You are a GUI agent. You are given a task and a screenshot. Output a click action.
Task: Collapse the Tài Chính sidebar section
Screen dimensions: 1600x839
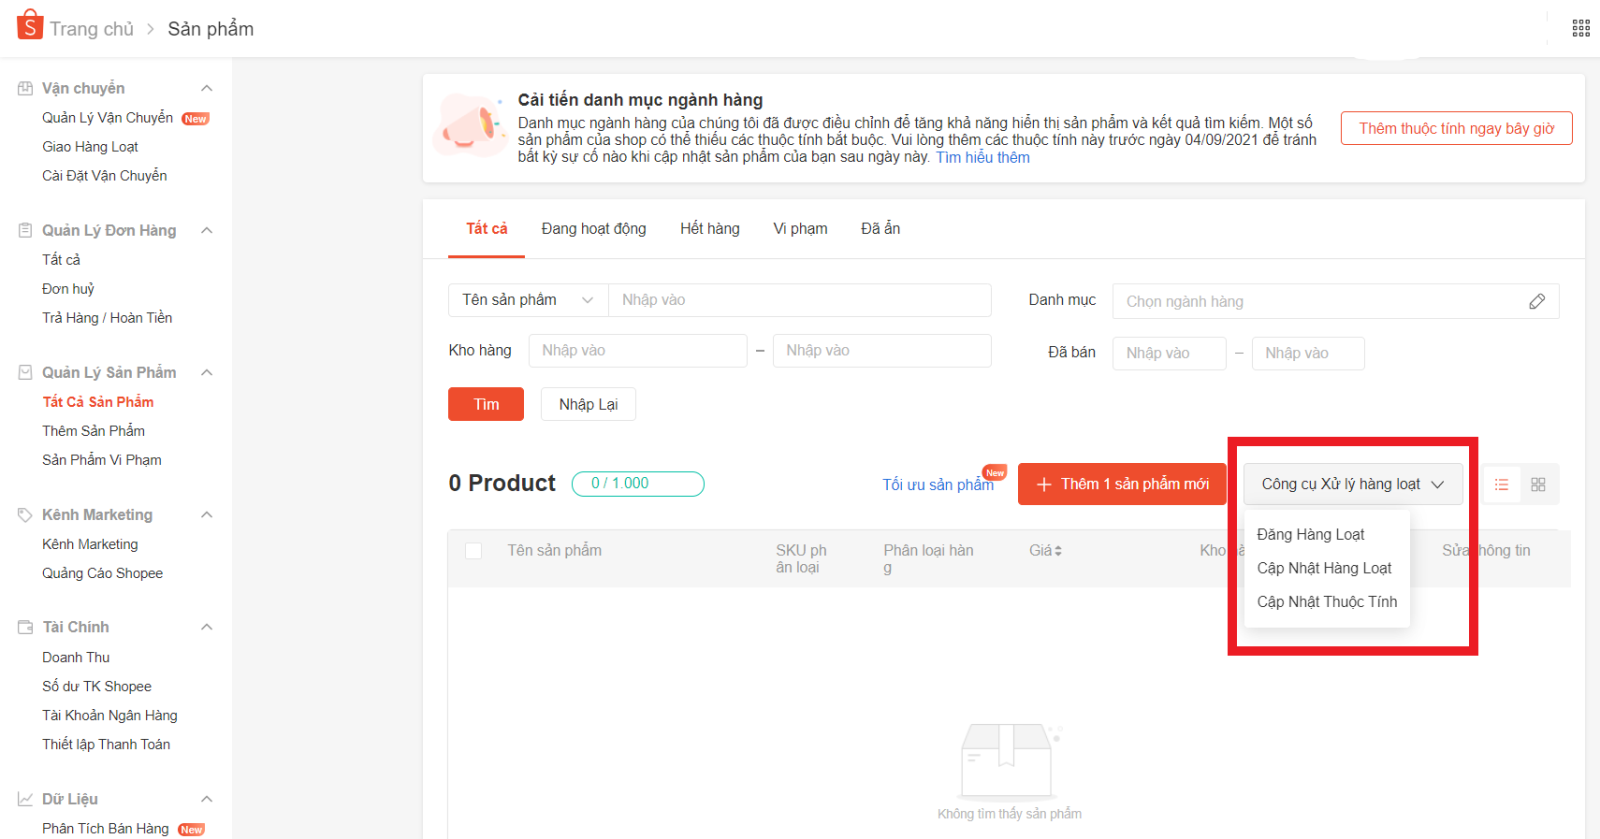click(x=207, y=627)
